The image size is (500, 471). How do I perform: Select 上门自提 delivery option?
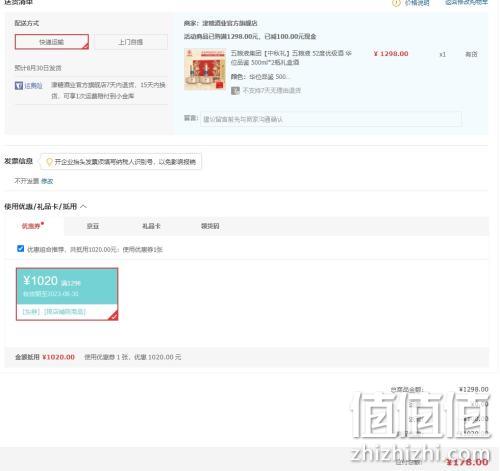coord(131,42)
